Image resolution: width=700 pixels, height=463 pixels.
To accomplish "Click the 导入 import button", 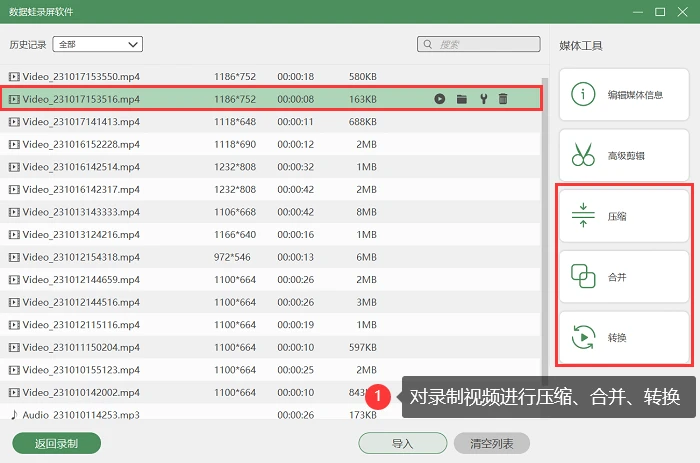I will [x=403, y=443].
